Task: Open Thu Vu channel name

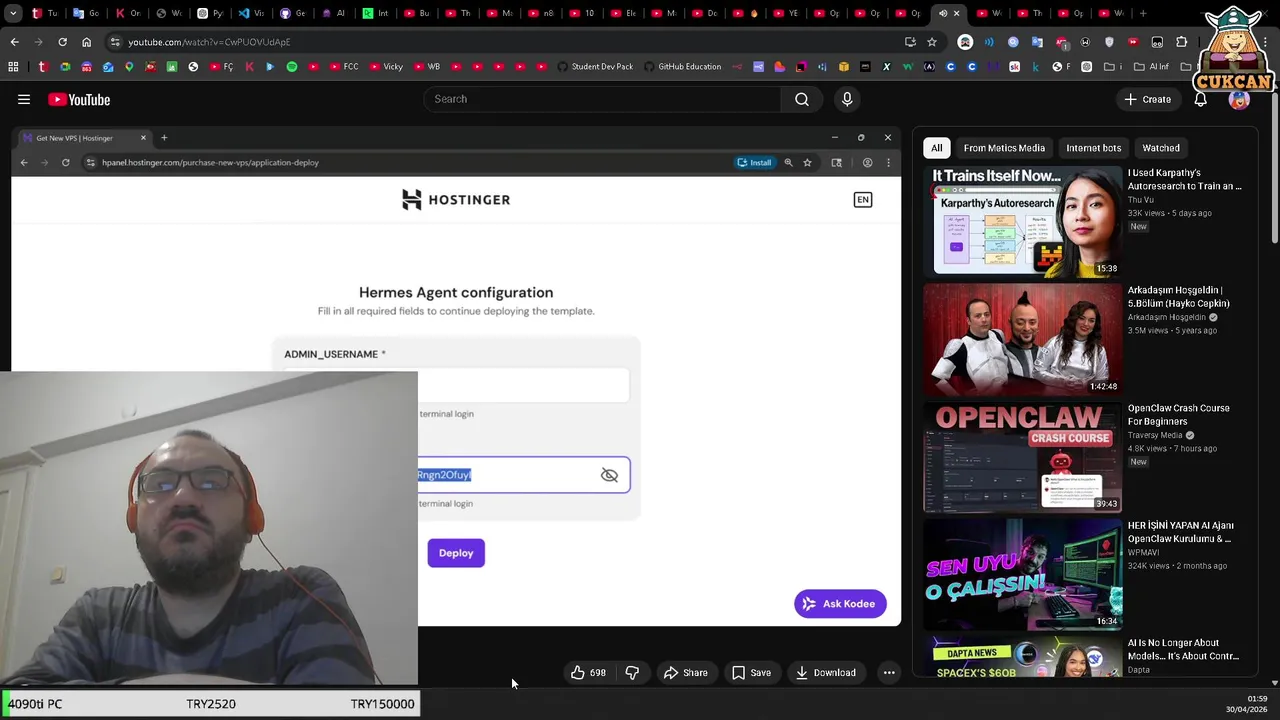Action: [x=1141, y=199]
